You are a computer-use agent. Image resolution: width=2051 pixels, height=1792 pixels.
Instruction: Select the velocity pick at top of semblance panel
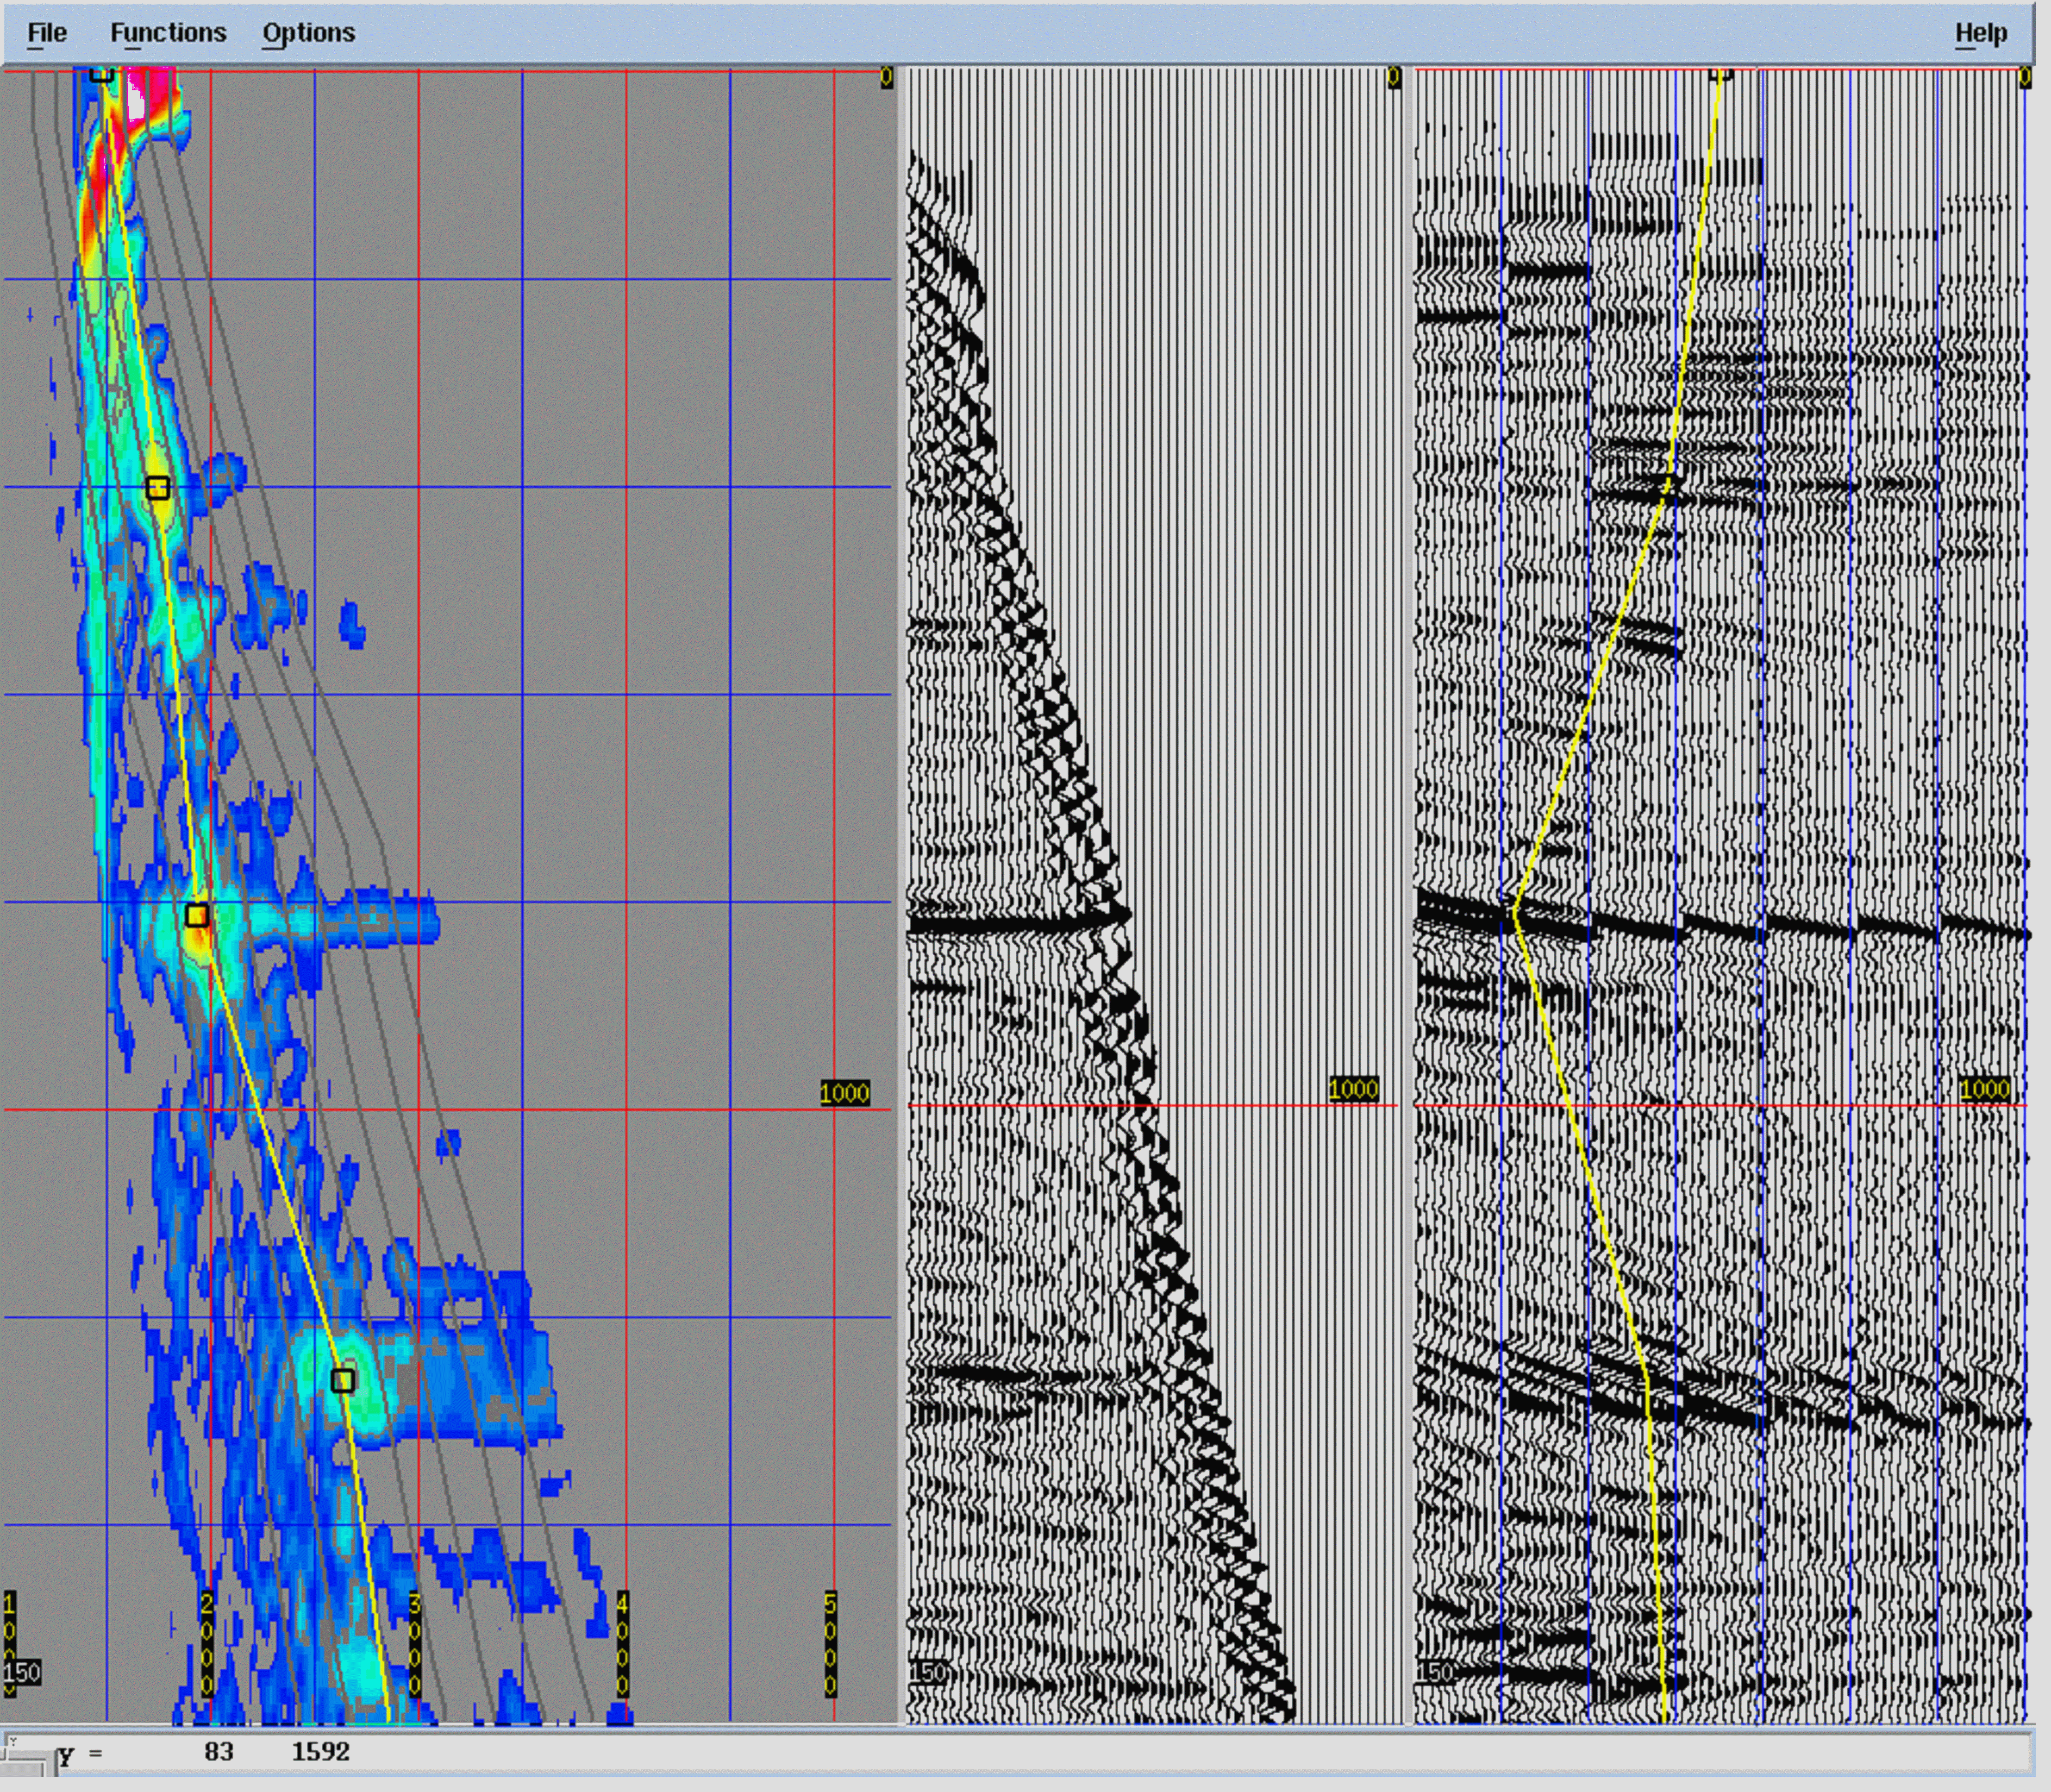point(102,73)
